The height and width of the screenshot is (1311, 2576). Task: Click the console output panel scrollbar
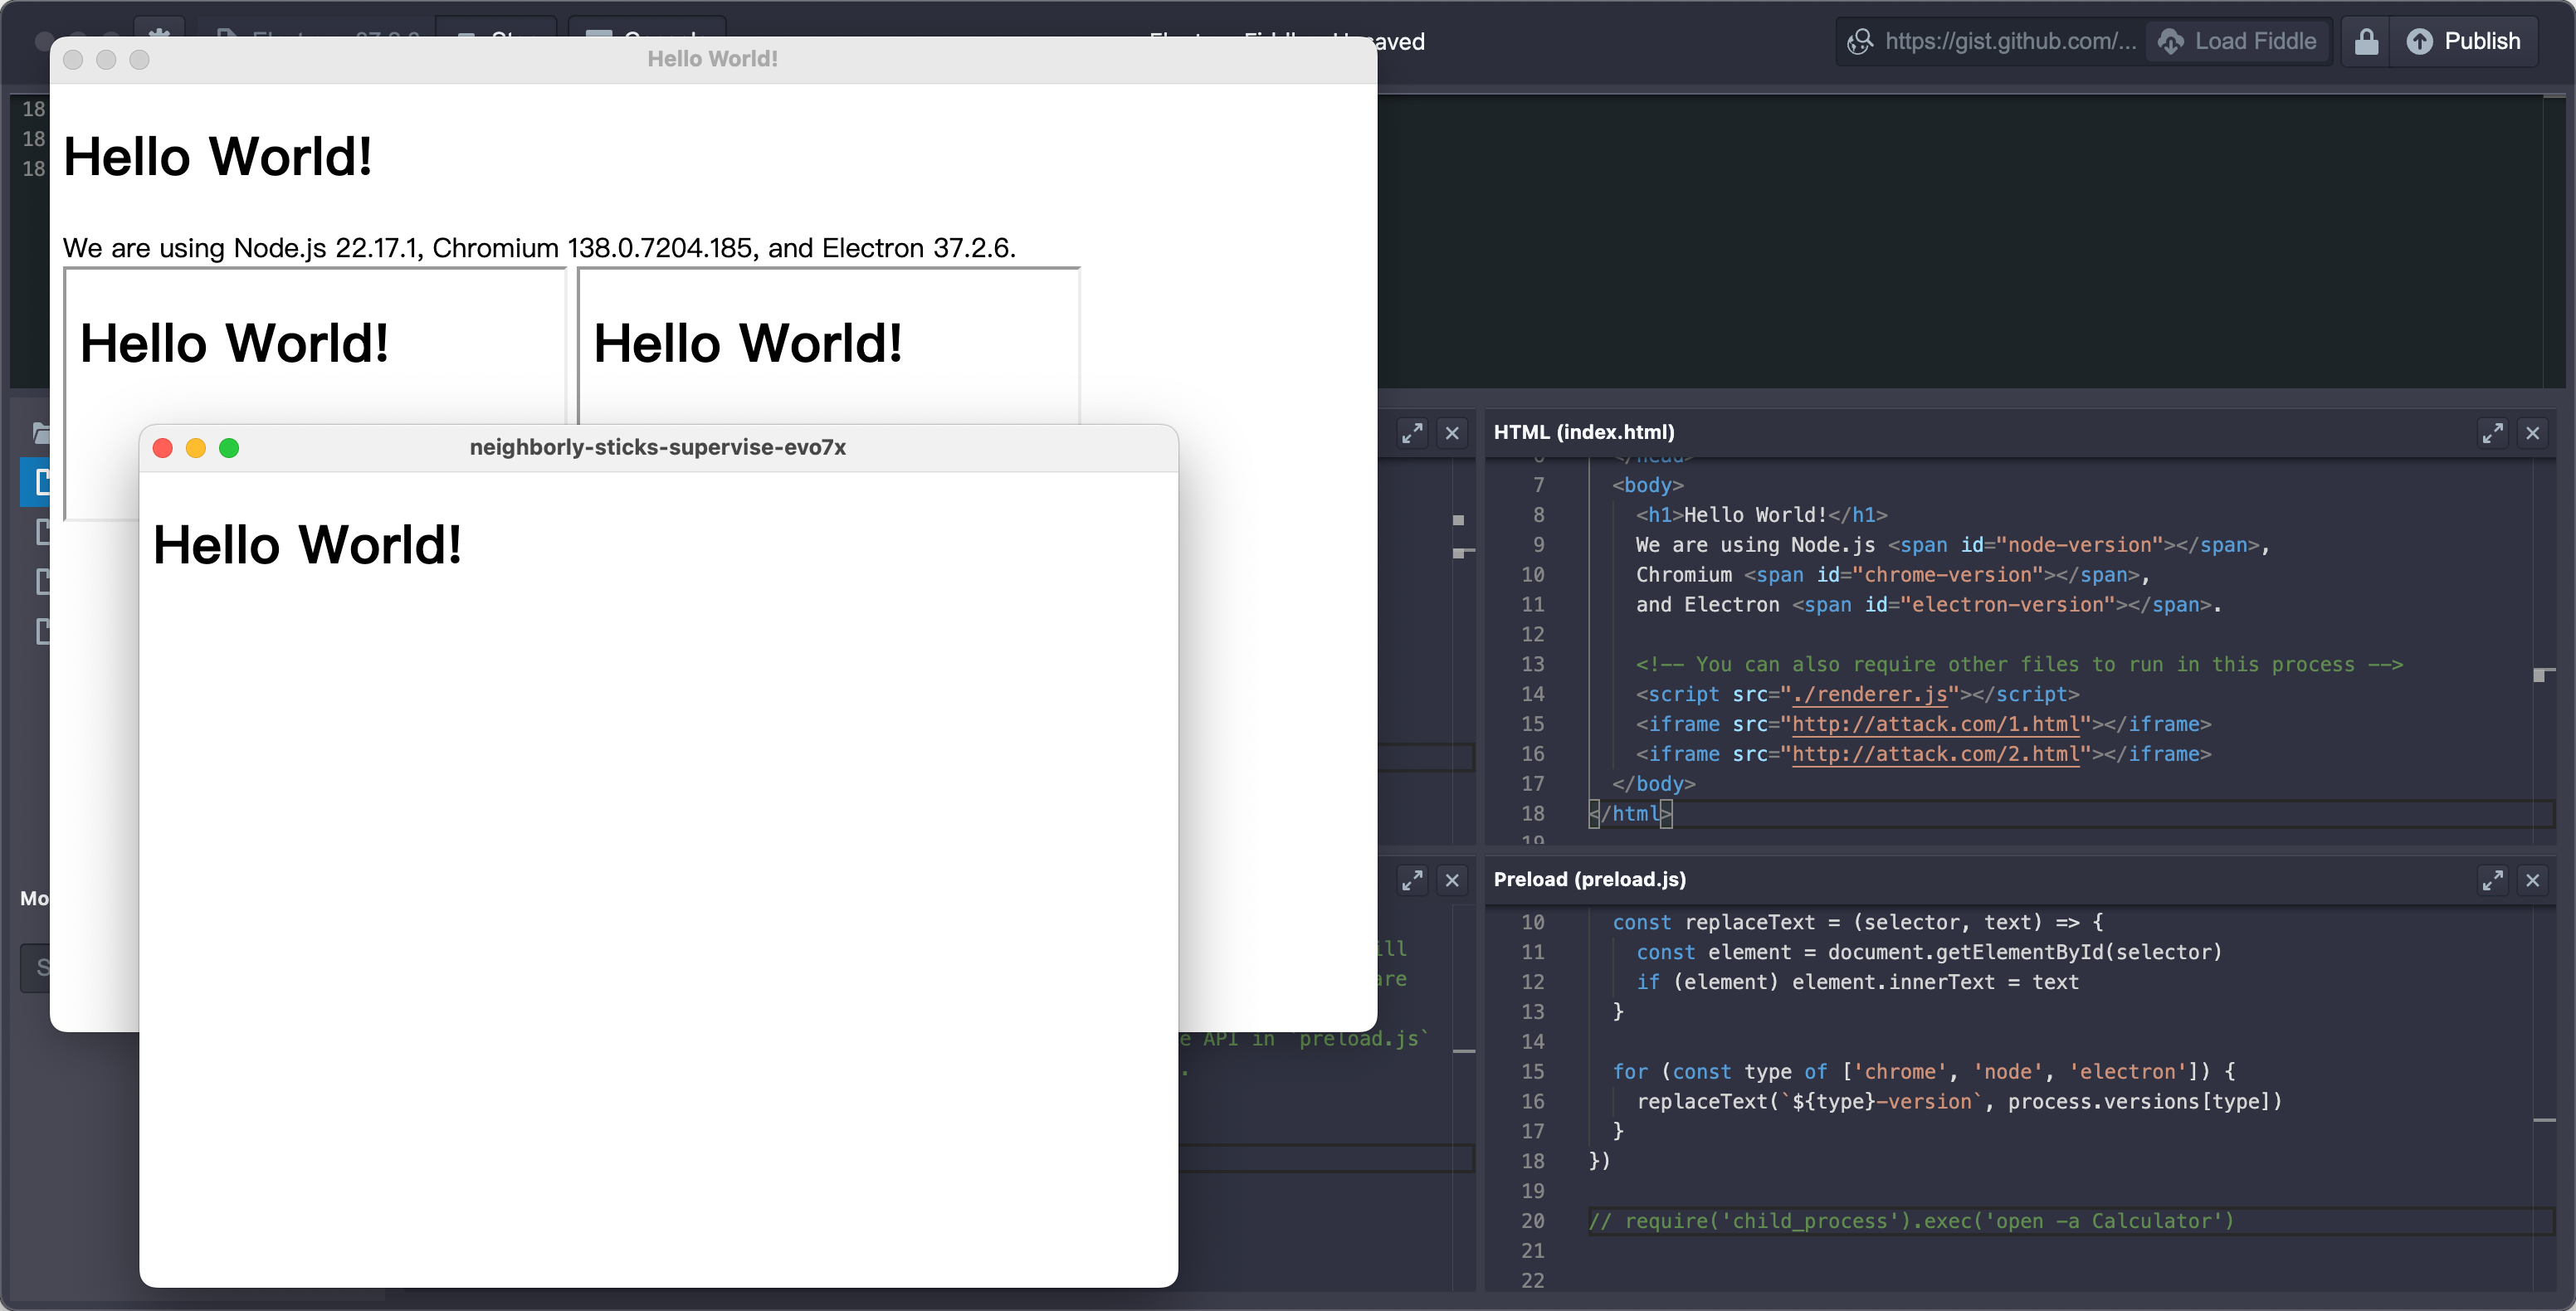tap(2554, 240)
